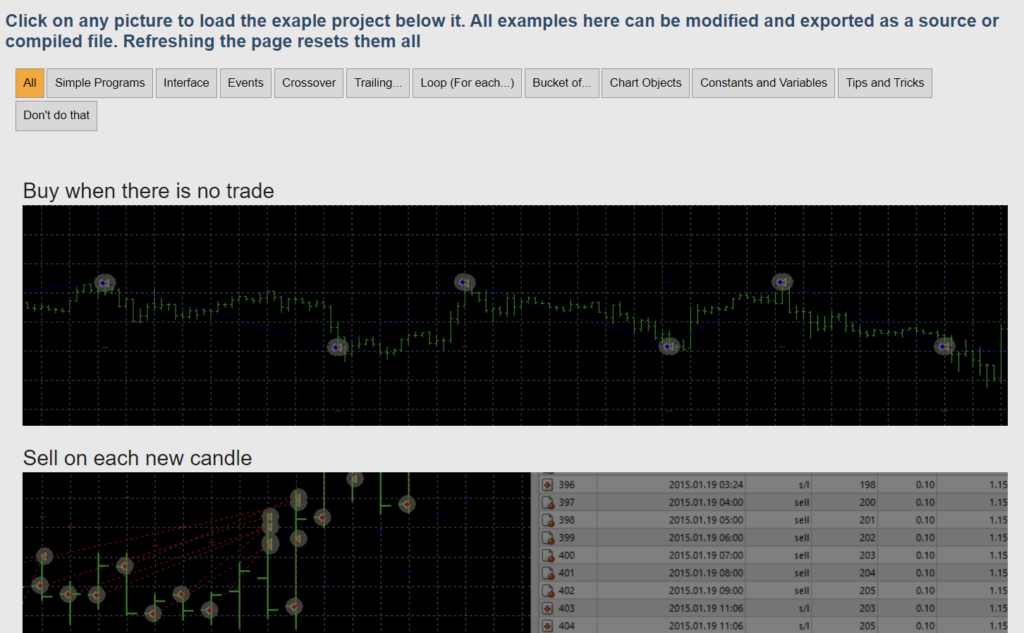Viewport: 1024px width, 633px height.
Task: Click the instruction text about loading examples
Action: click(502, 31)
